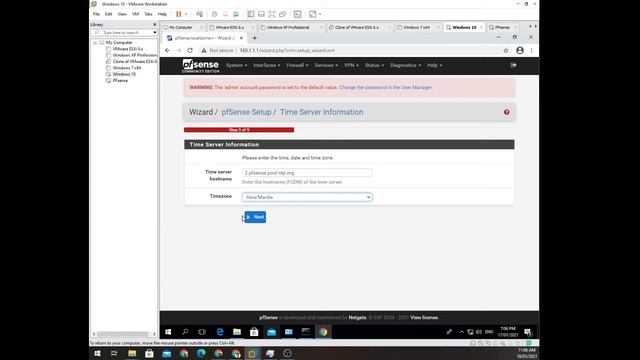Screen dimensions: 640x360
Task: Open the power options arrow beside Pause
Action: click(186, 14)
